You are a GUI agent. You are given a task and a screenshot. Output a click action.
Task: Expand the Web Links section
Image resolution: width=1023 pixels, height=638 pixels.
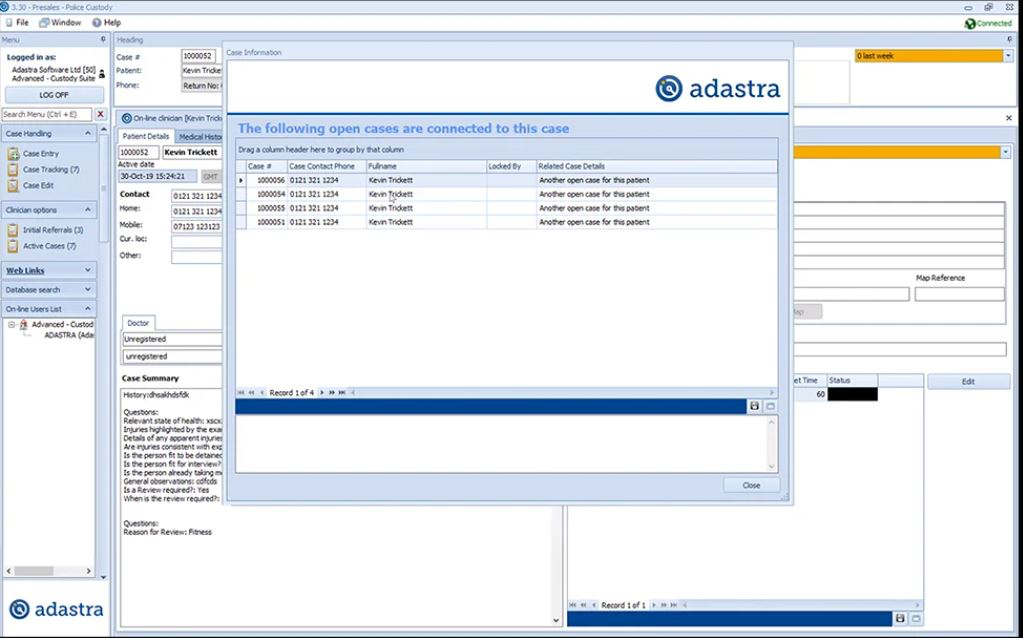click(87, 270)
